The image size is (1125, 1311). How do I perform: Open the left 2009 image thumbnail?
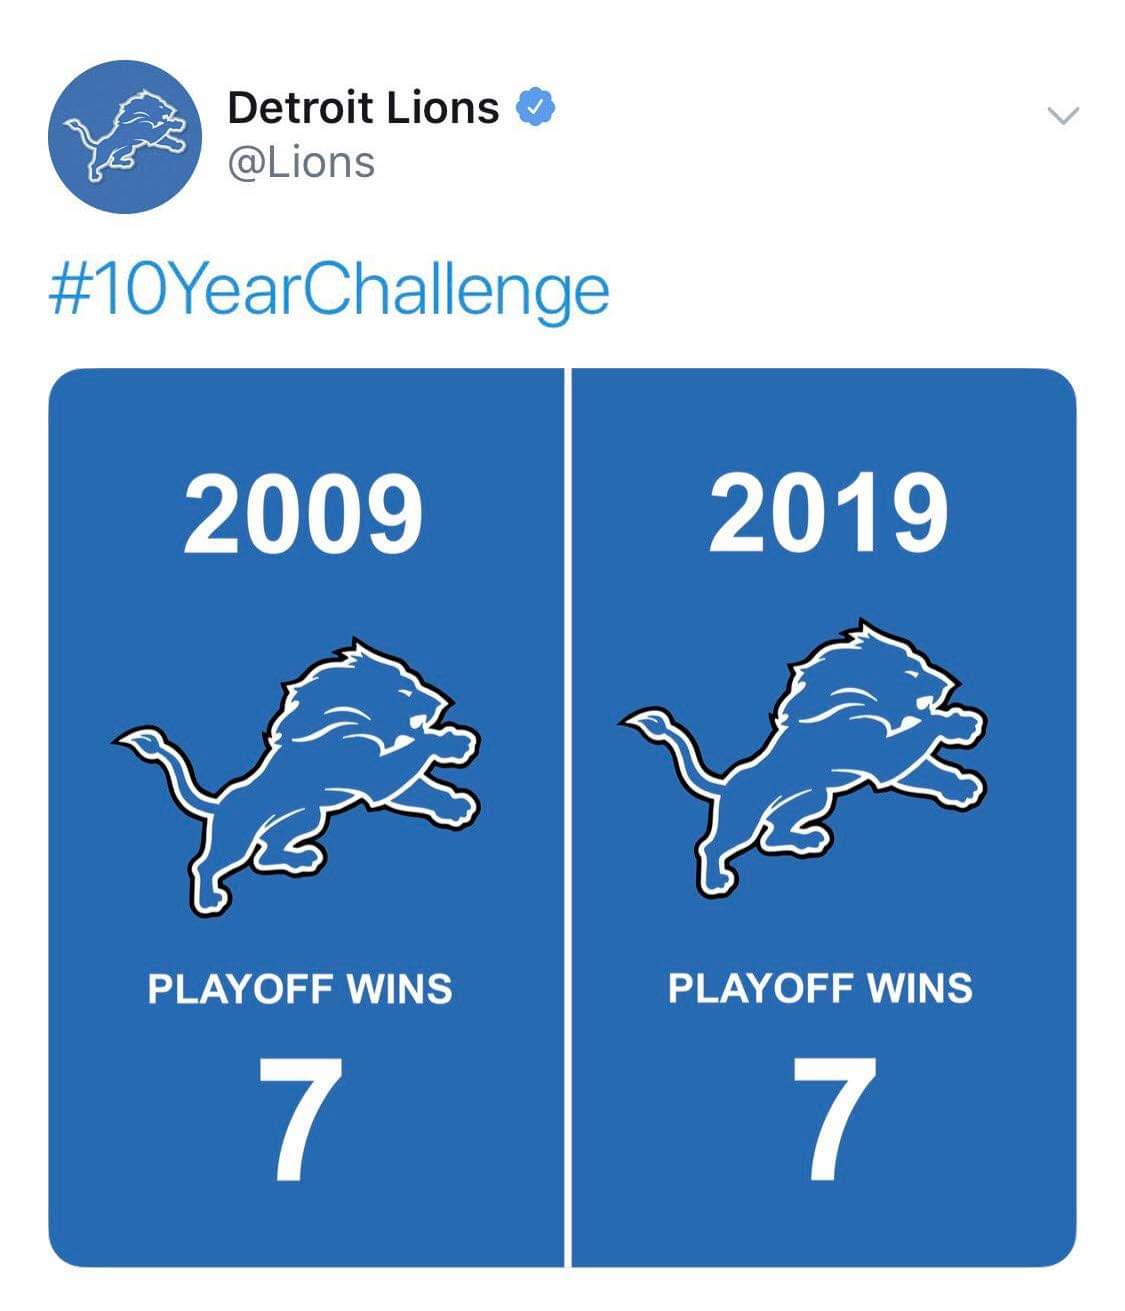click(x=306, y=817)
